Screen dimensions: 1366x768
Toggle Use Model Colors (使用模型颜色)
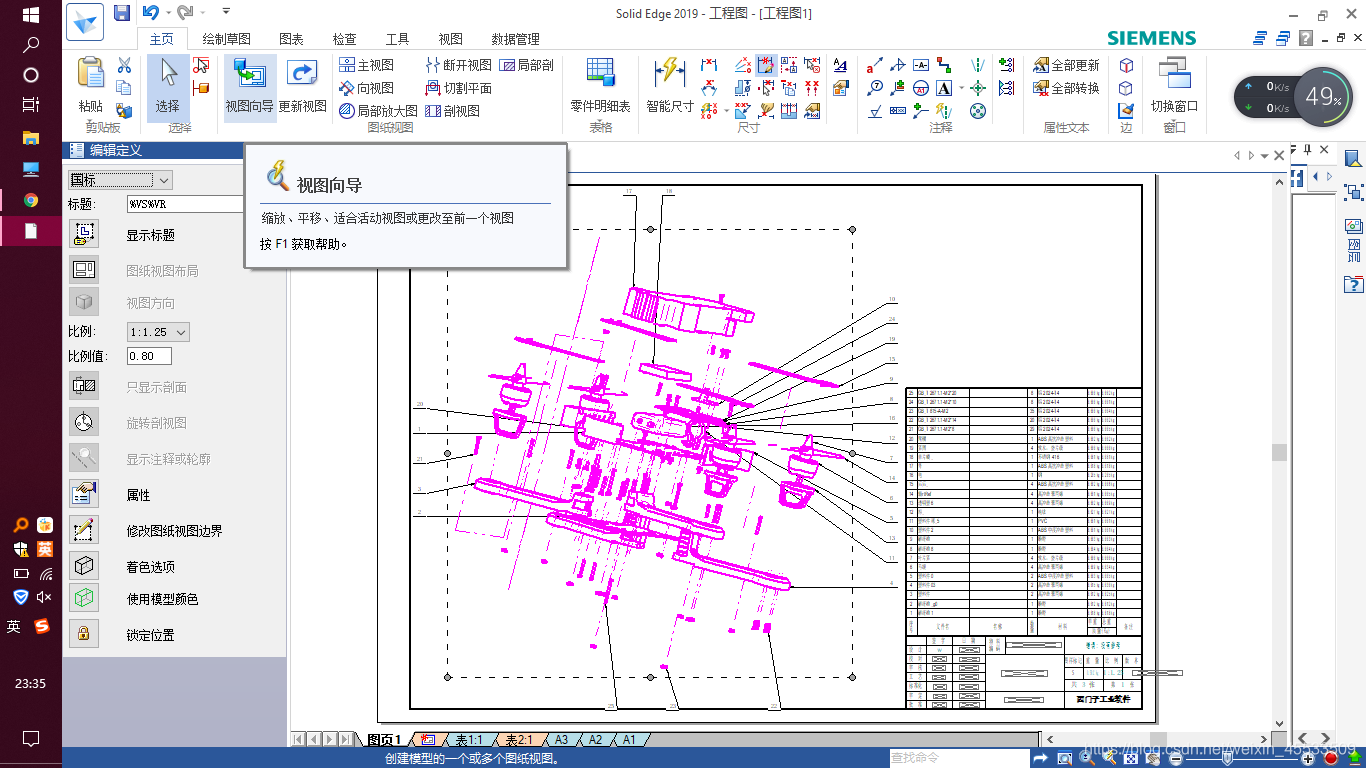pyautogui.click(x=84, y=598)
